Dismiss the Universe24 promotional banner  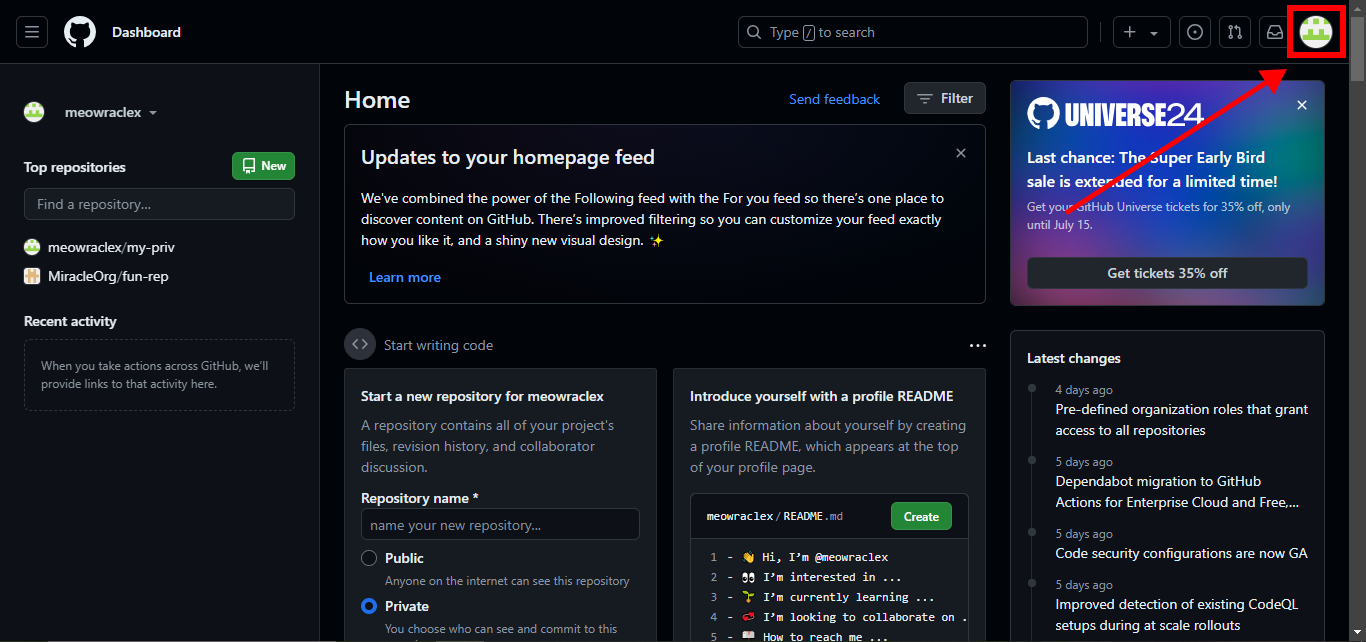(1301, 105)
